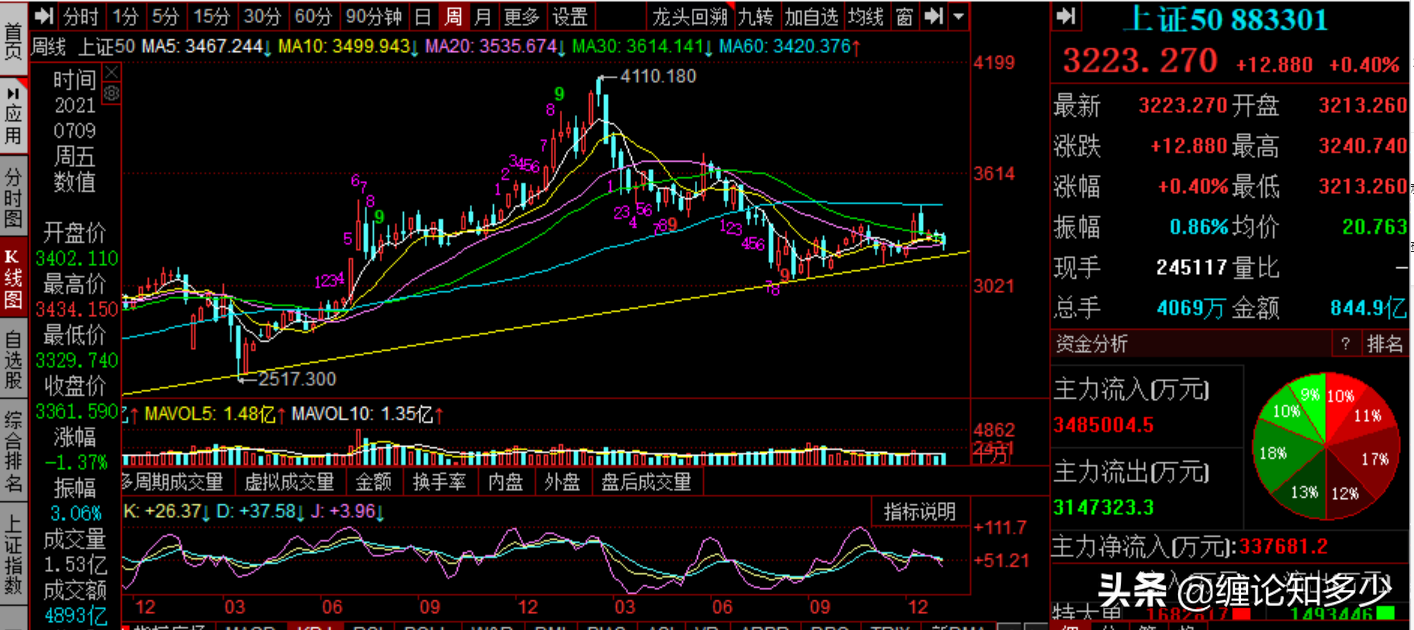This screenshot has width=1414, height=630.
Task: Open the 分时图 sidebar tab
Action: [x=13, y=198]
